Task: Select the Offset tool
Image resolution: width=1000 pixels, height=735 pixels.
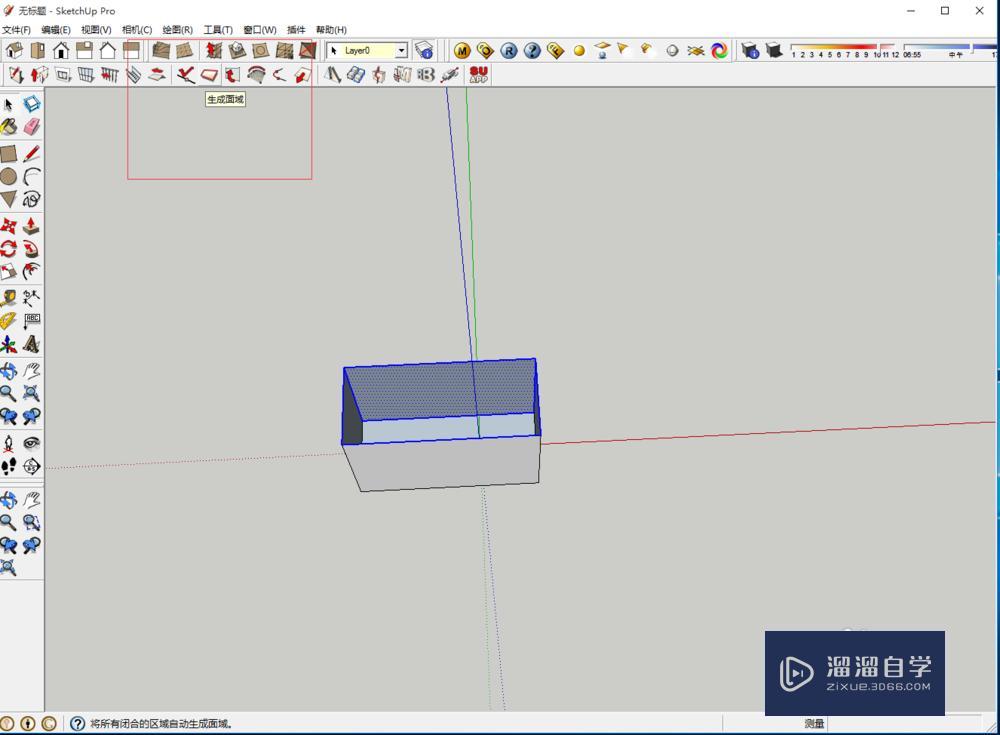Action: point(31,272)
